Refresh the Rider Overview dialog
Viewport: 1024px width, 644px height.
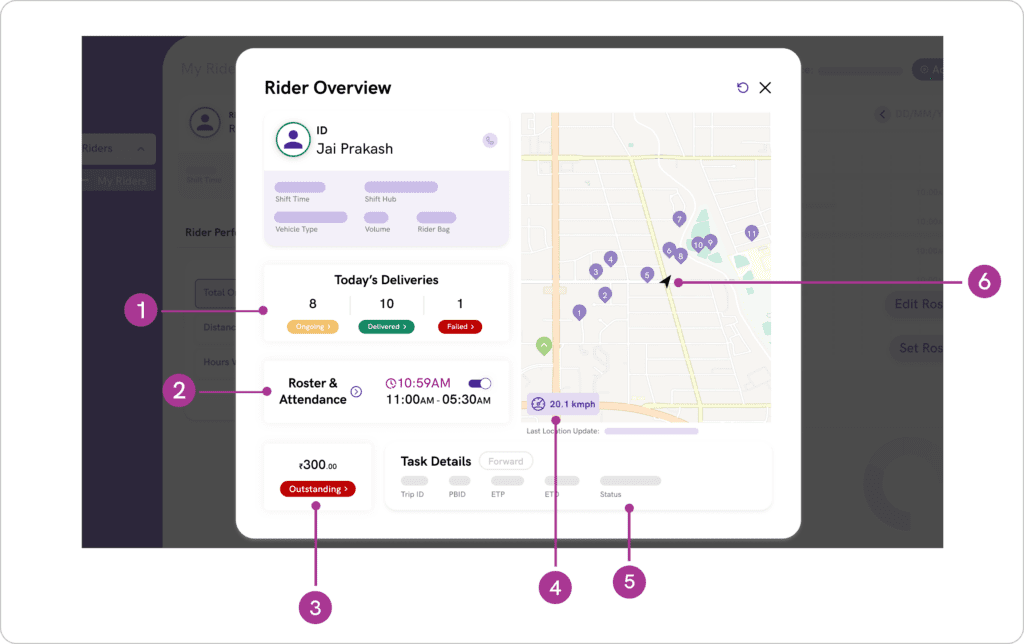coord(743,88)
